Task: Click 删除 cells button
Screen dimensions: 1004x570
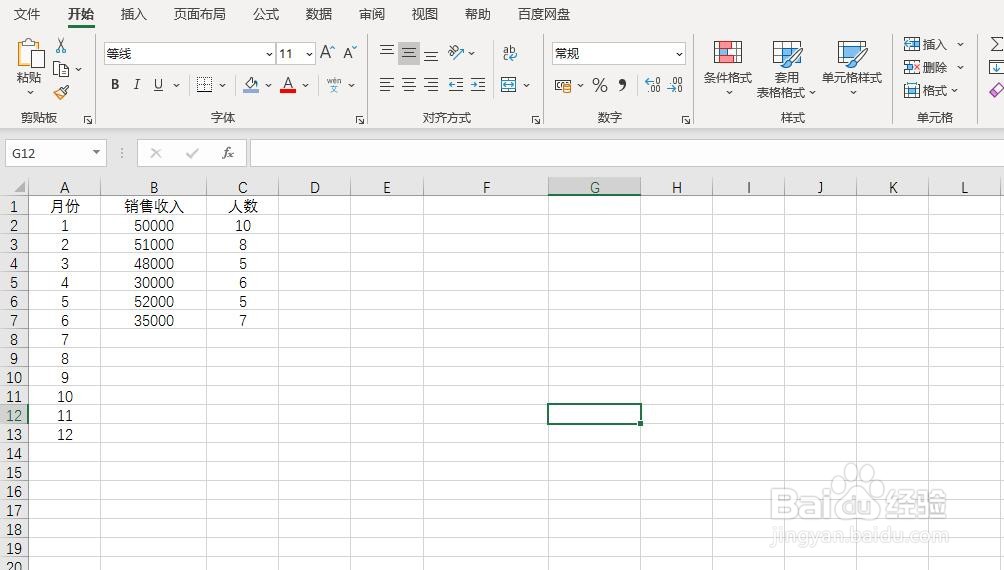Action: click(925, 67)
